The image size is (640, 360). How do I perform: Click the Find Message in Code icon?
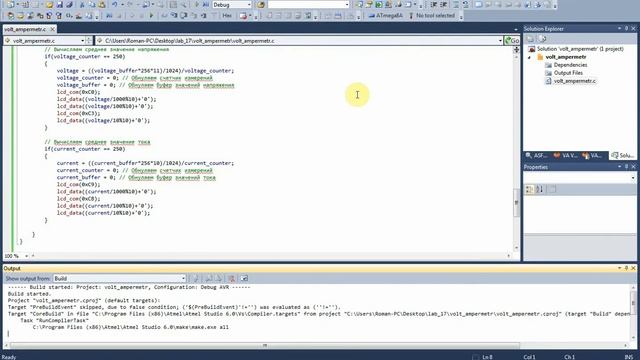196,278
